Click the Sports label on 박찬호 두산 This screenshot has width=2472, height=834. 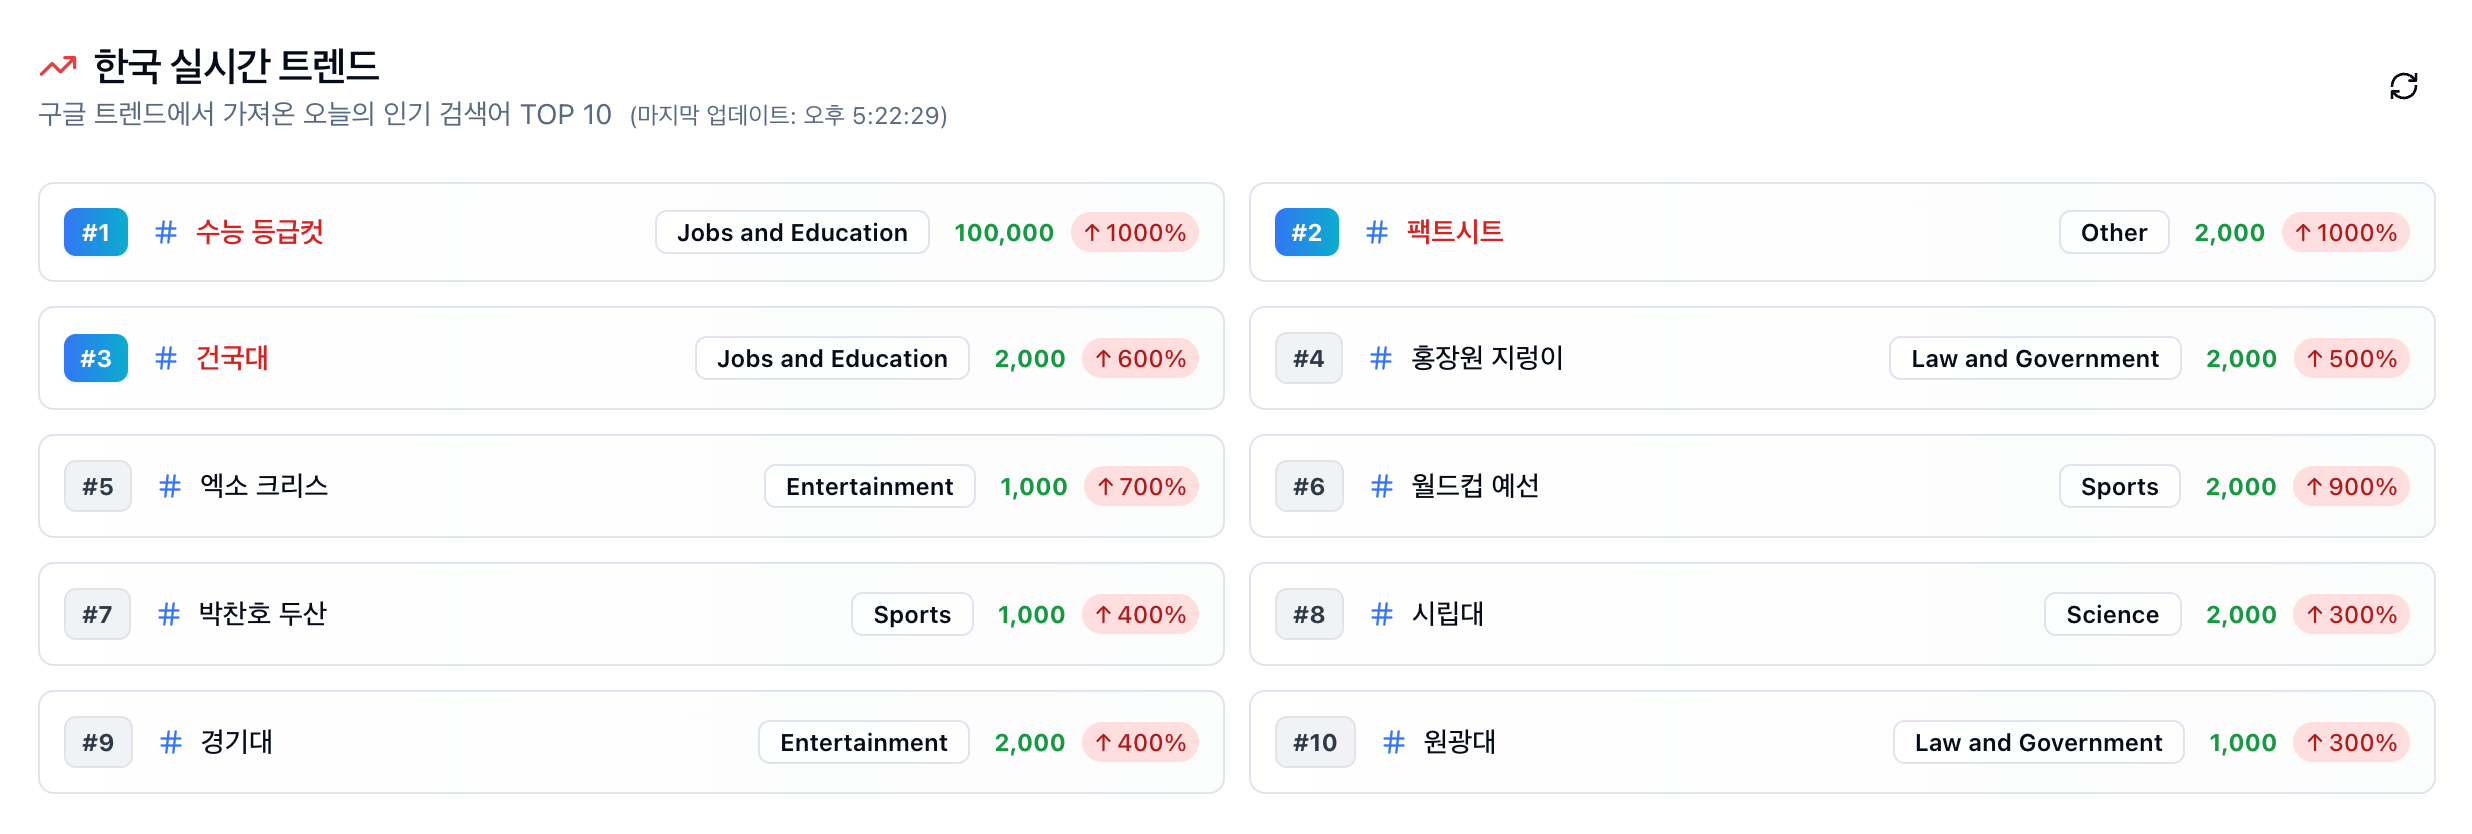(911, 614)
